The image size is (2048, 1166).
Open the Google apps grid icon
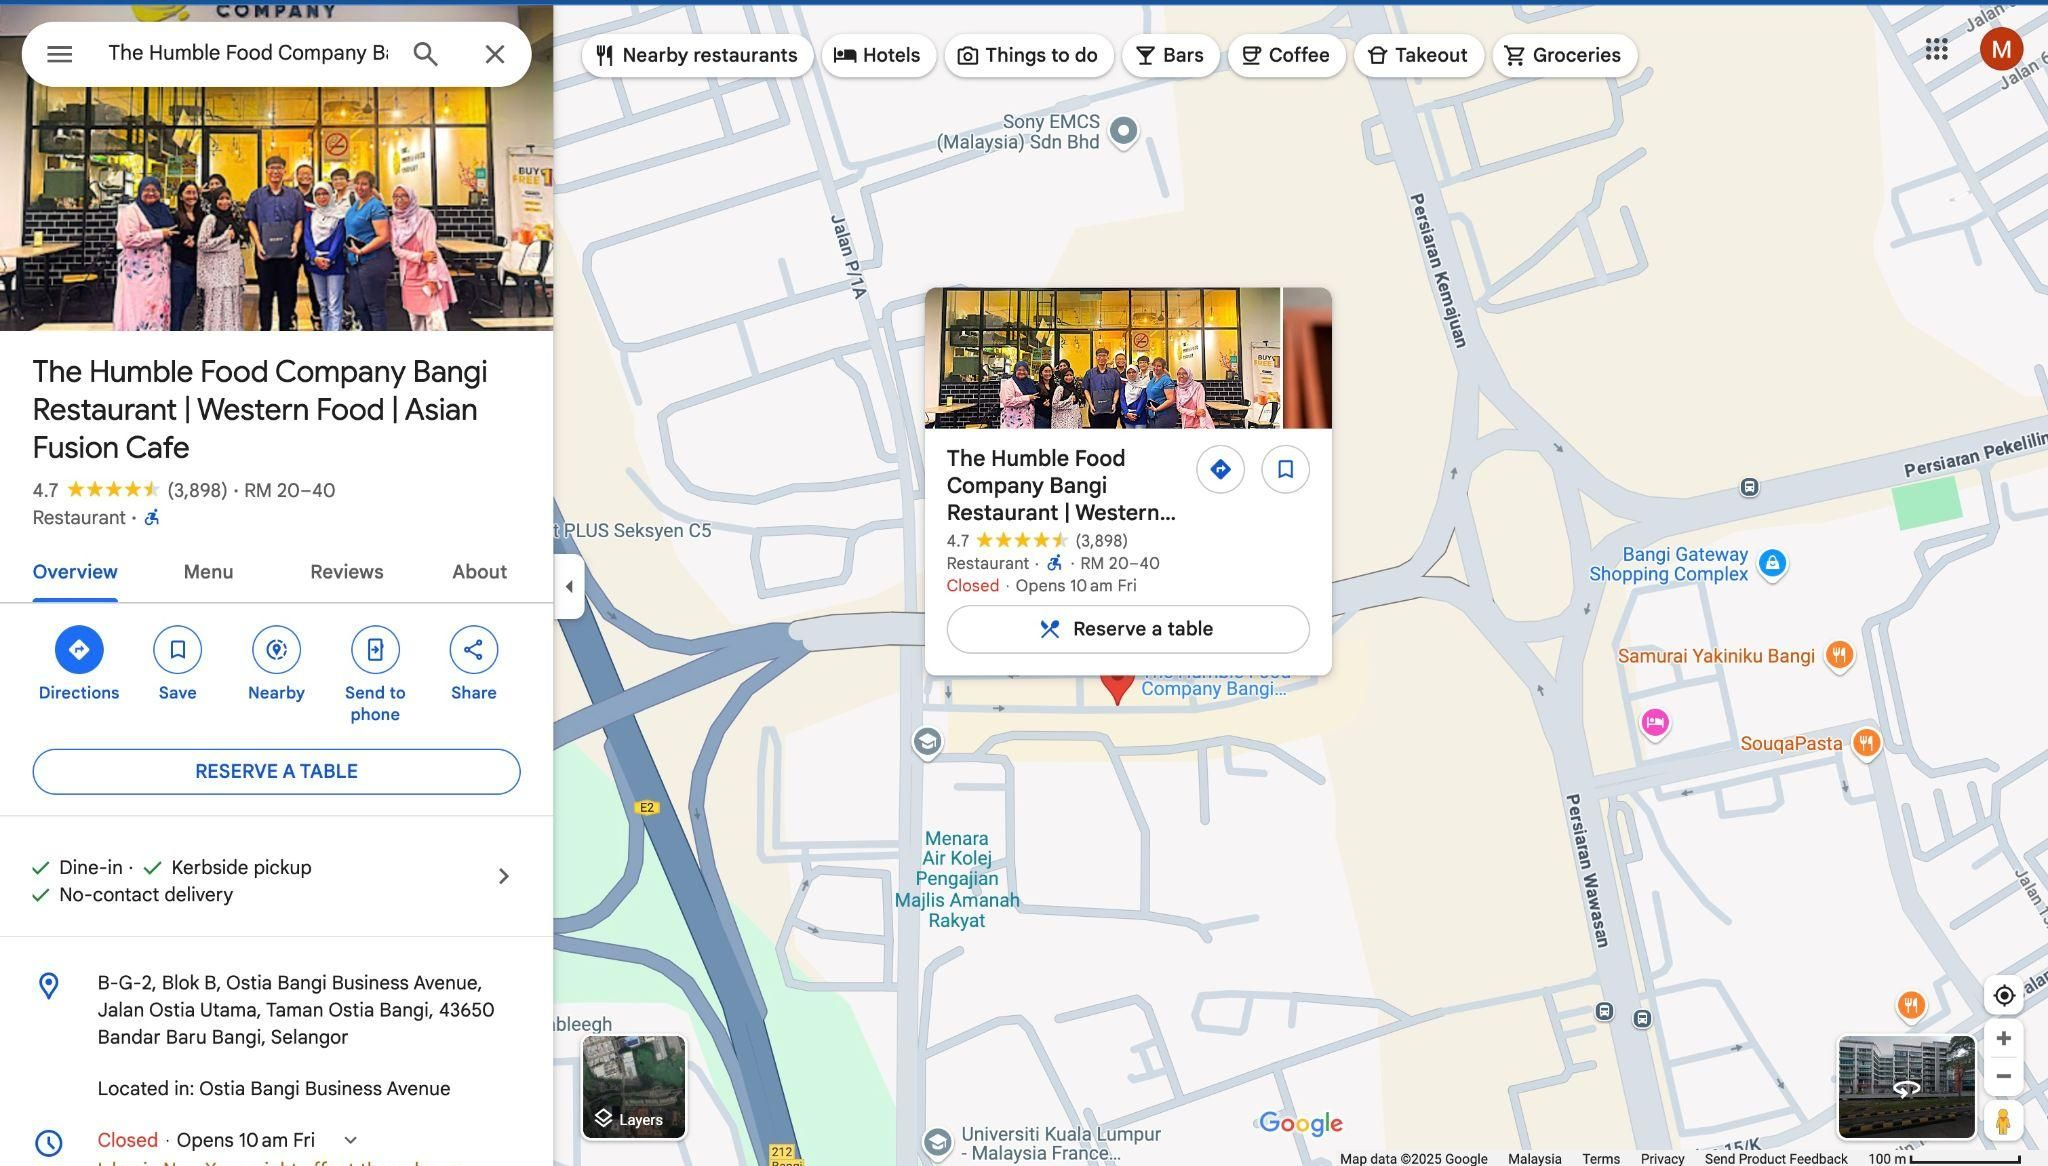tap(1936, 50)
